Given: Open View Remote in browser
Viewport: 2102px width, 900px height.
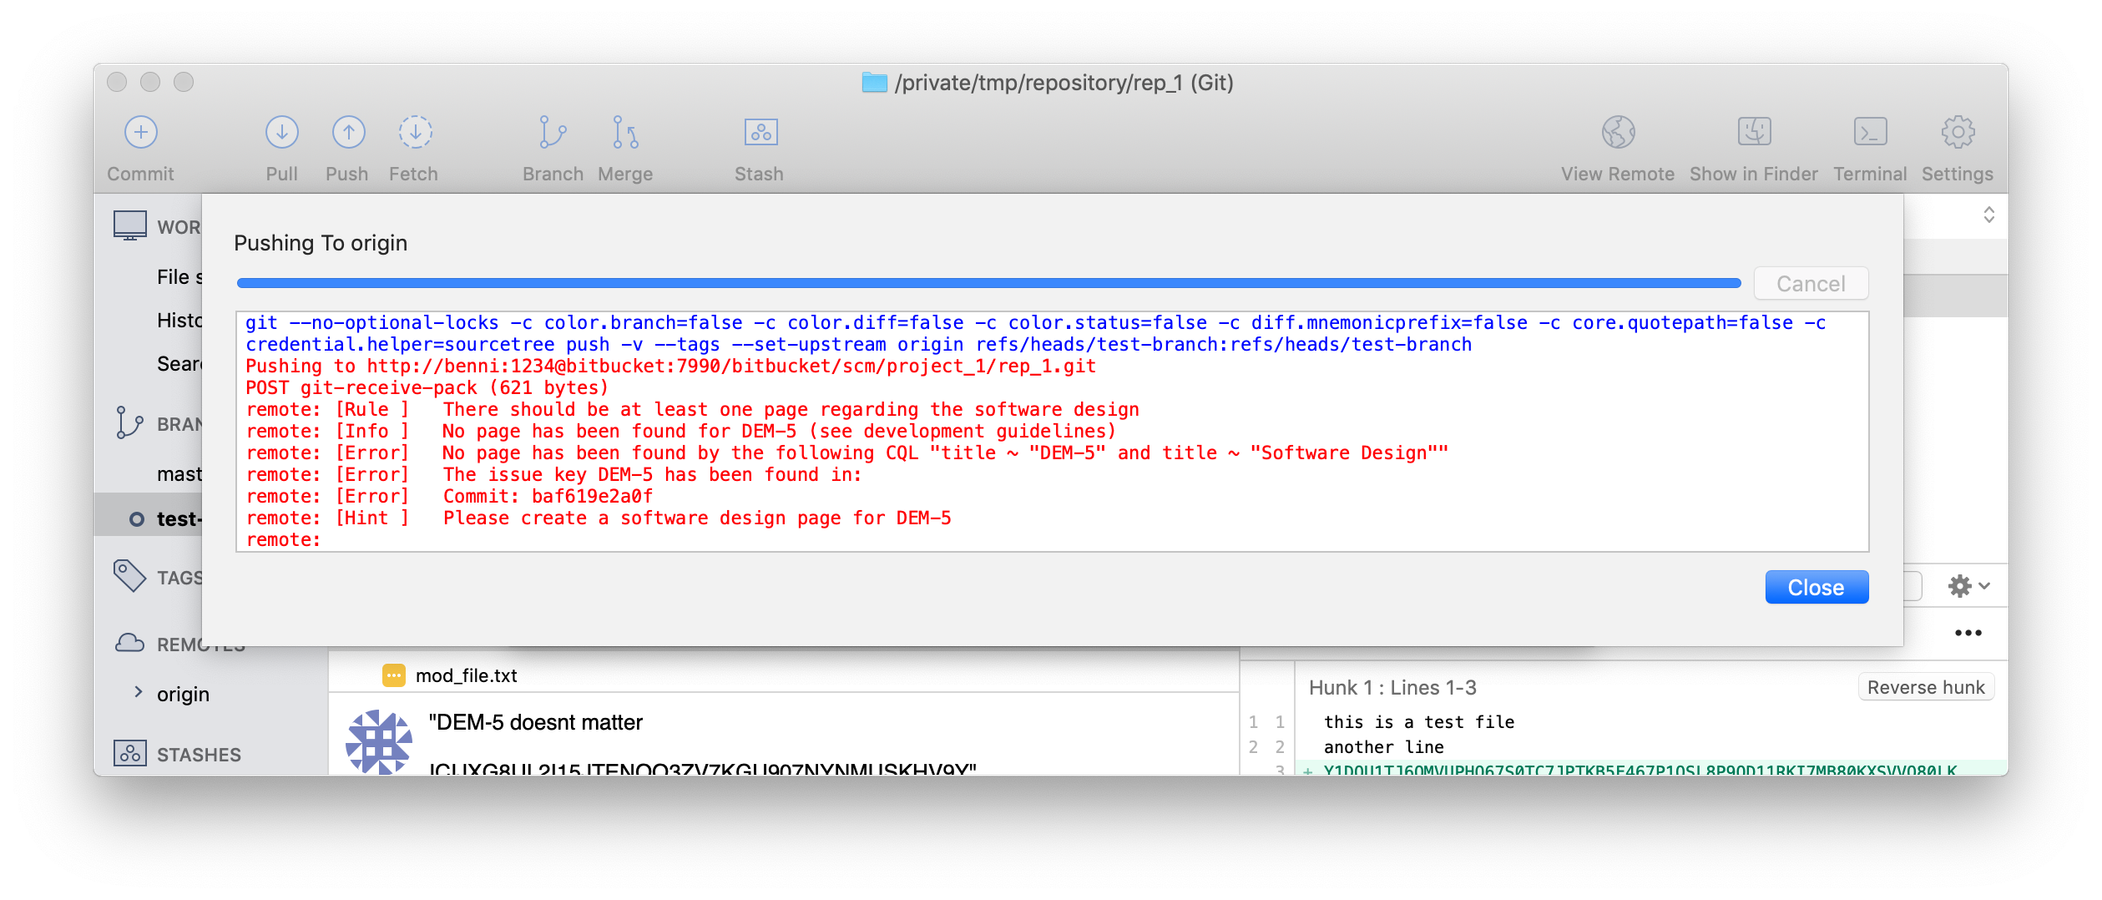Looking at the screenshot, I should click(1618, 133).
